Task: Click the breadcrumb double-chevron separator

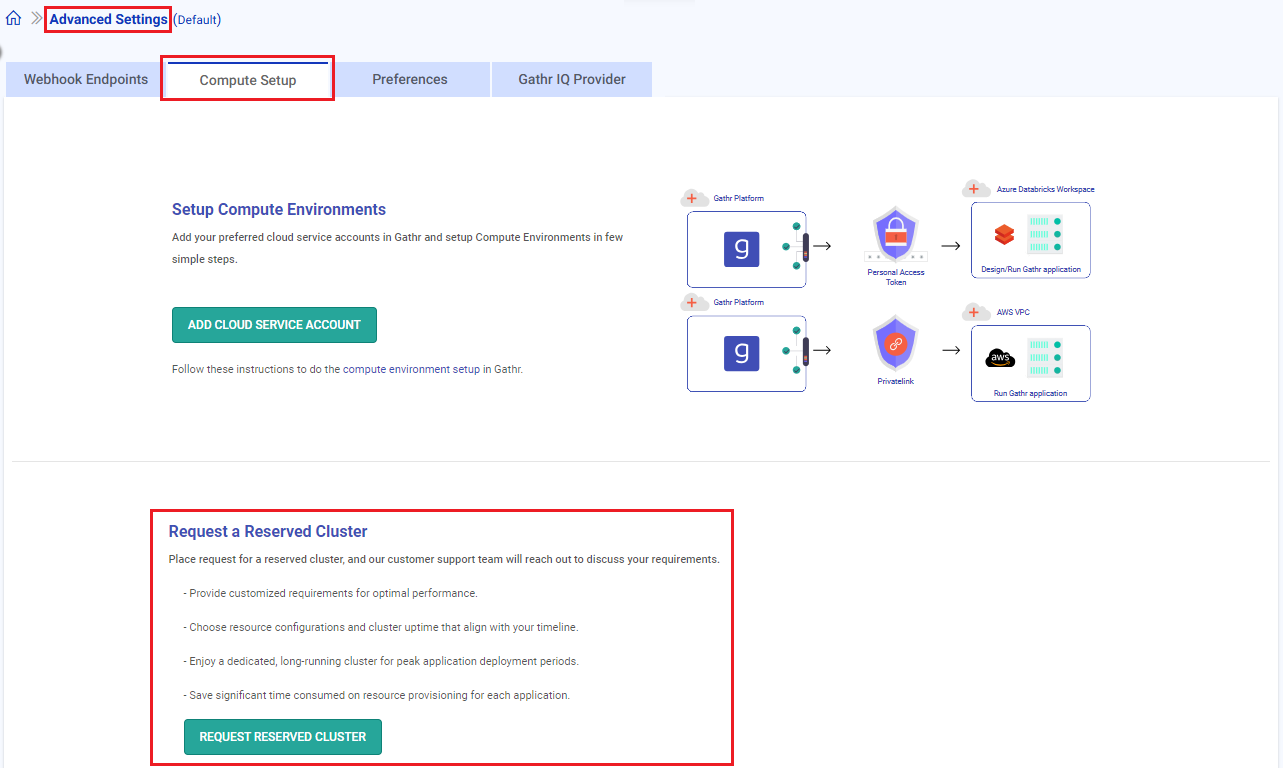Action: click(x=37, y=19)
